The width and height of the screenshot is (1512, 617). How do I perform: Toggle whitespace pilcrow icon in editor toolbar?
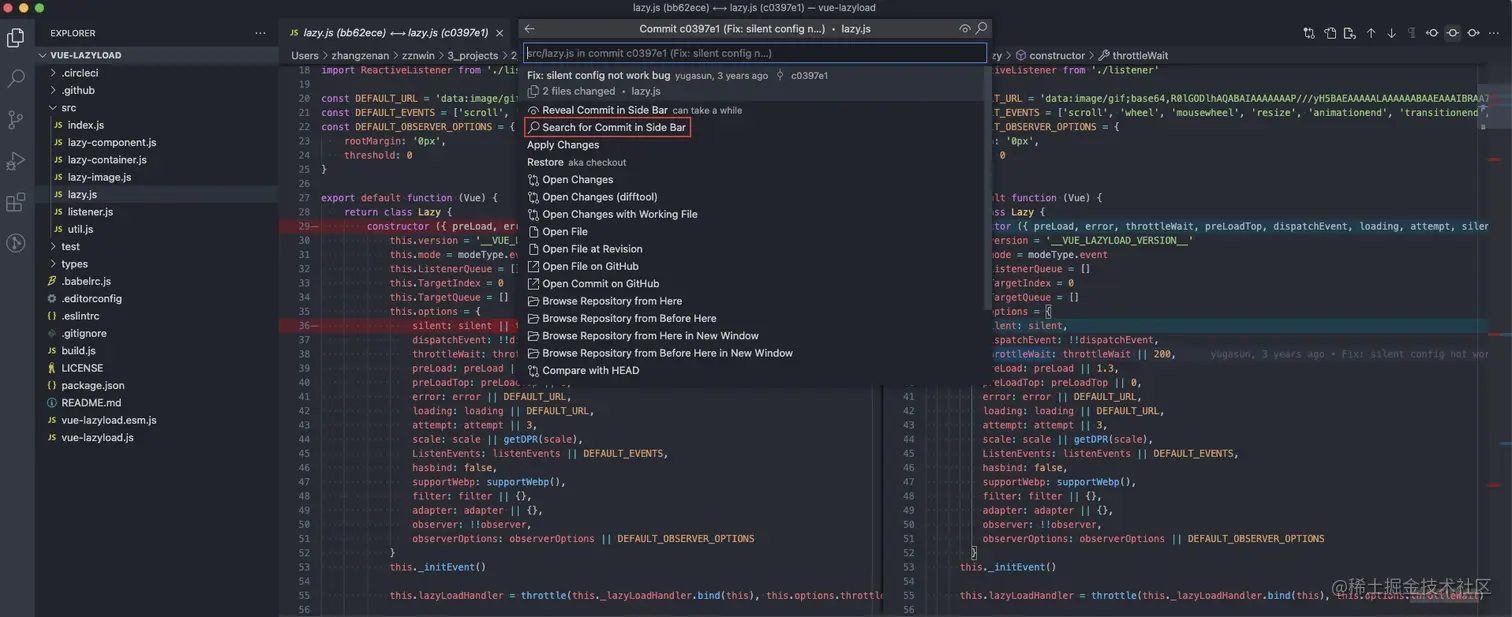click(1412, 33)
